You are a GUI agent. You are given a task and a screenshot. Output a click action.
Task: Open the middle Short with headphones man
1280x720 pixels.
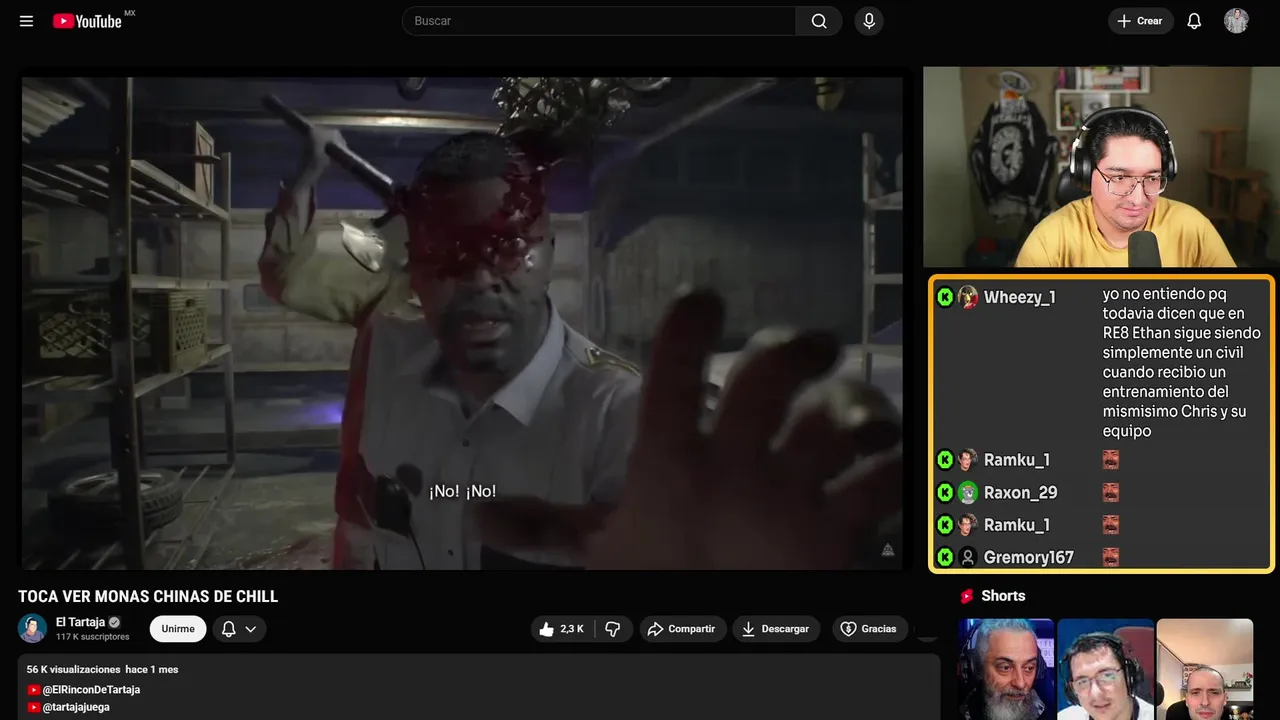[1105, 669]
